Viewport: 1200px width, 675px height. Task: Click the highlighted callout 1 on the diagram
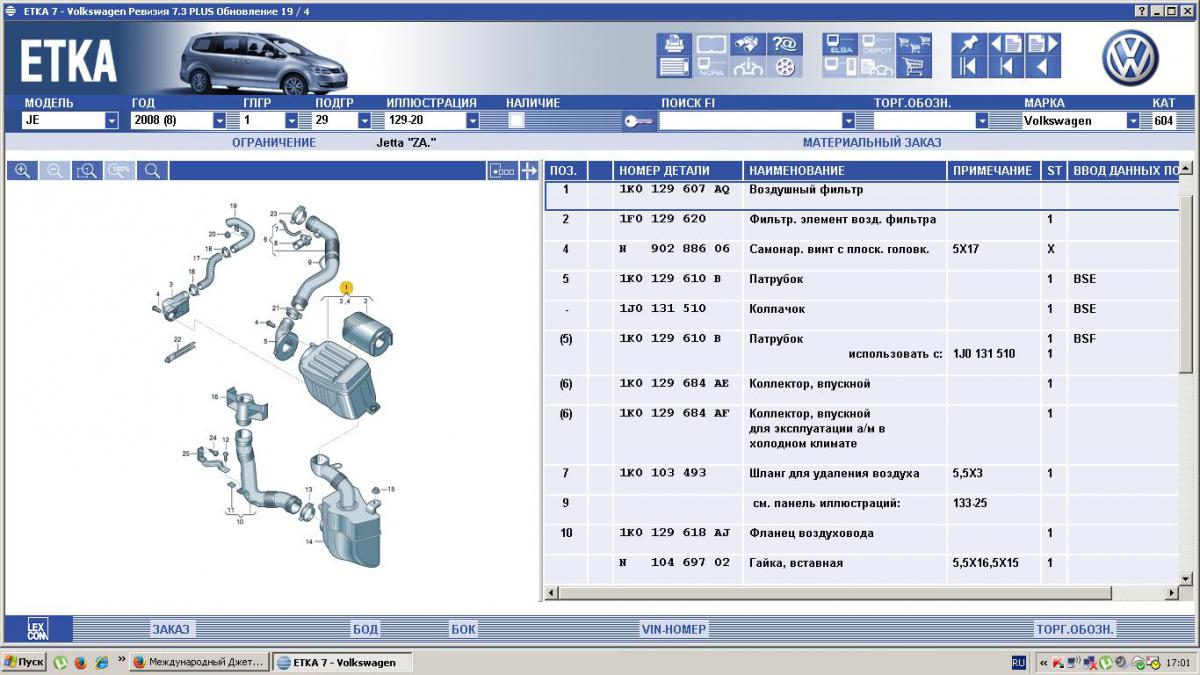tap(346, 287)
